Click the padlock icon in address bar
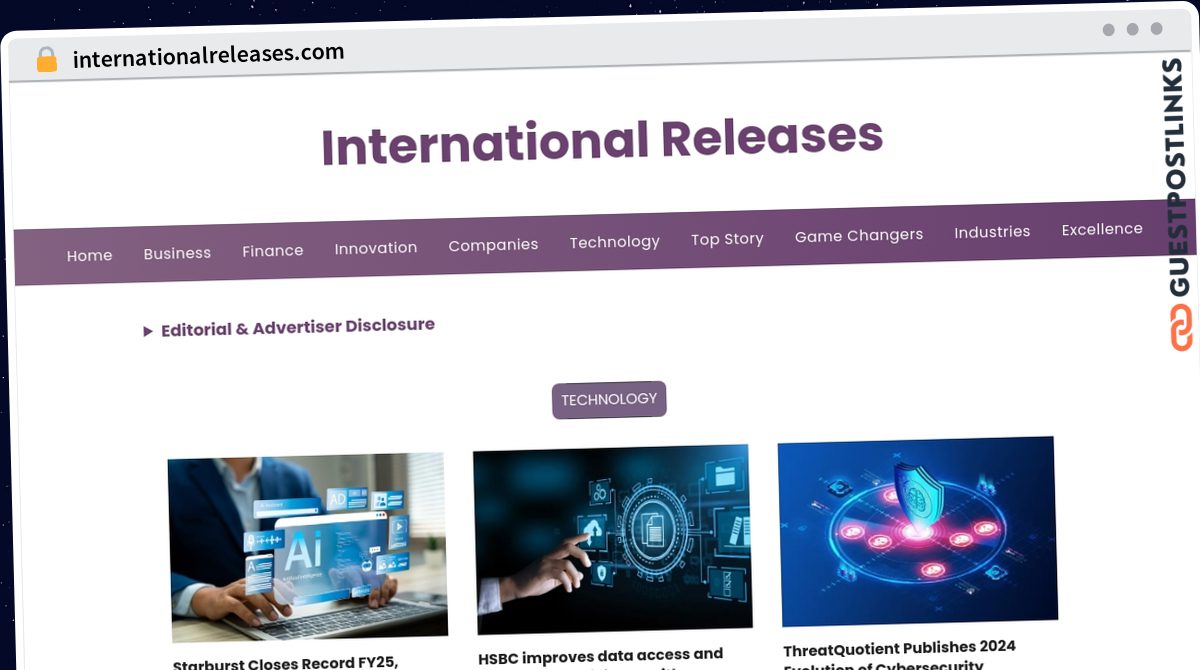The width and height of the screenshot is (1200, 670). pos(47,59)
